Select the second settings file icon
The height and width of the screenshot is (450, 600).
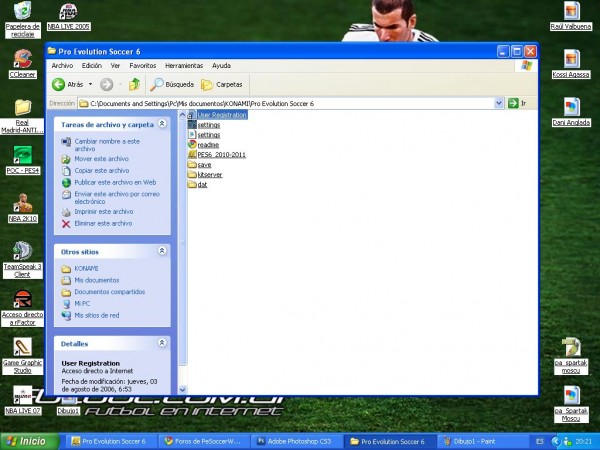192,135
